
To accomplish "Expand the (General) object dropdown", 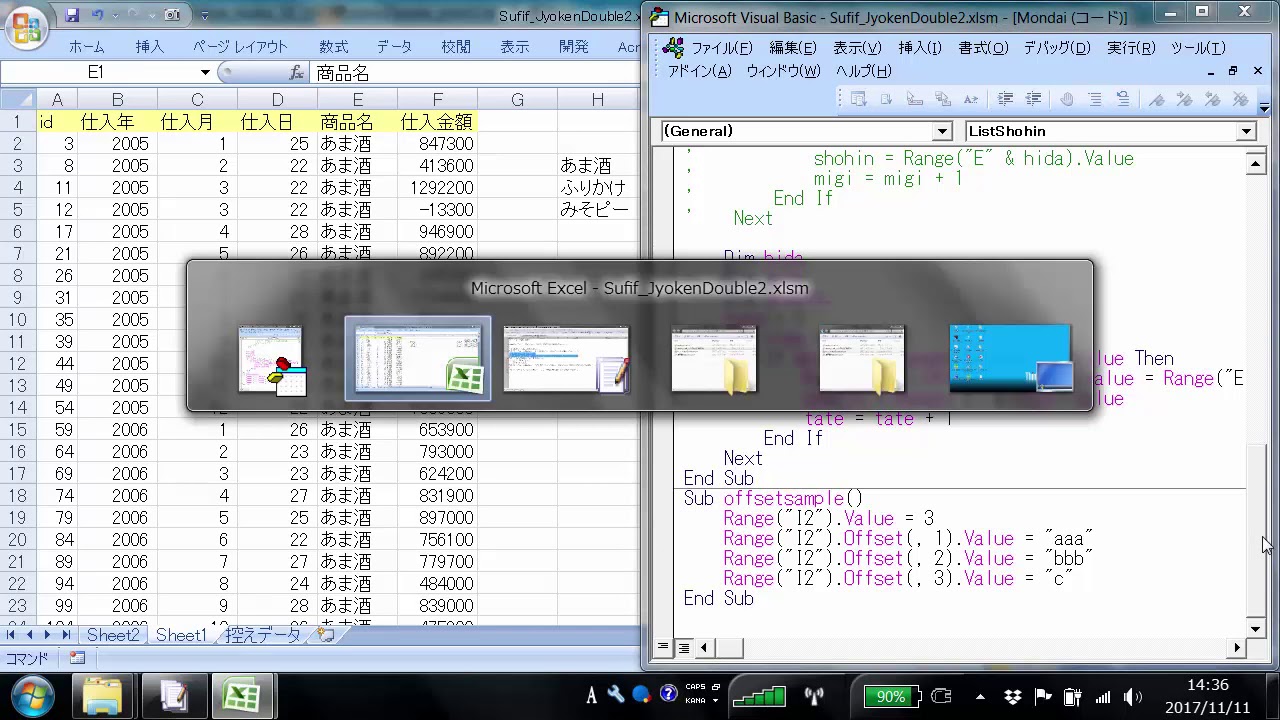I will (942, 131).
